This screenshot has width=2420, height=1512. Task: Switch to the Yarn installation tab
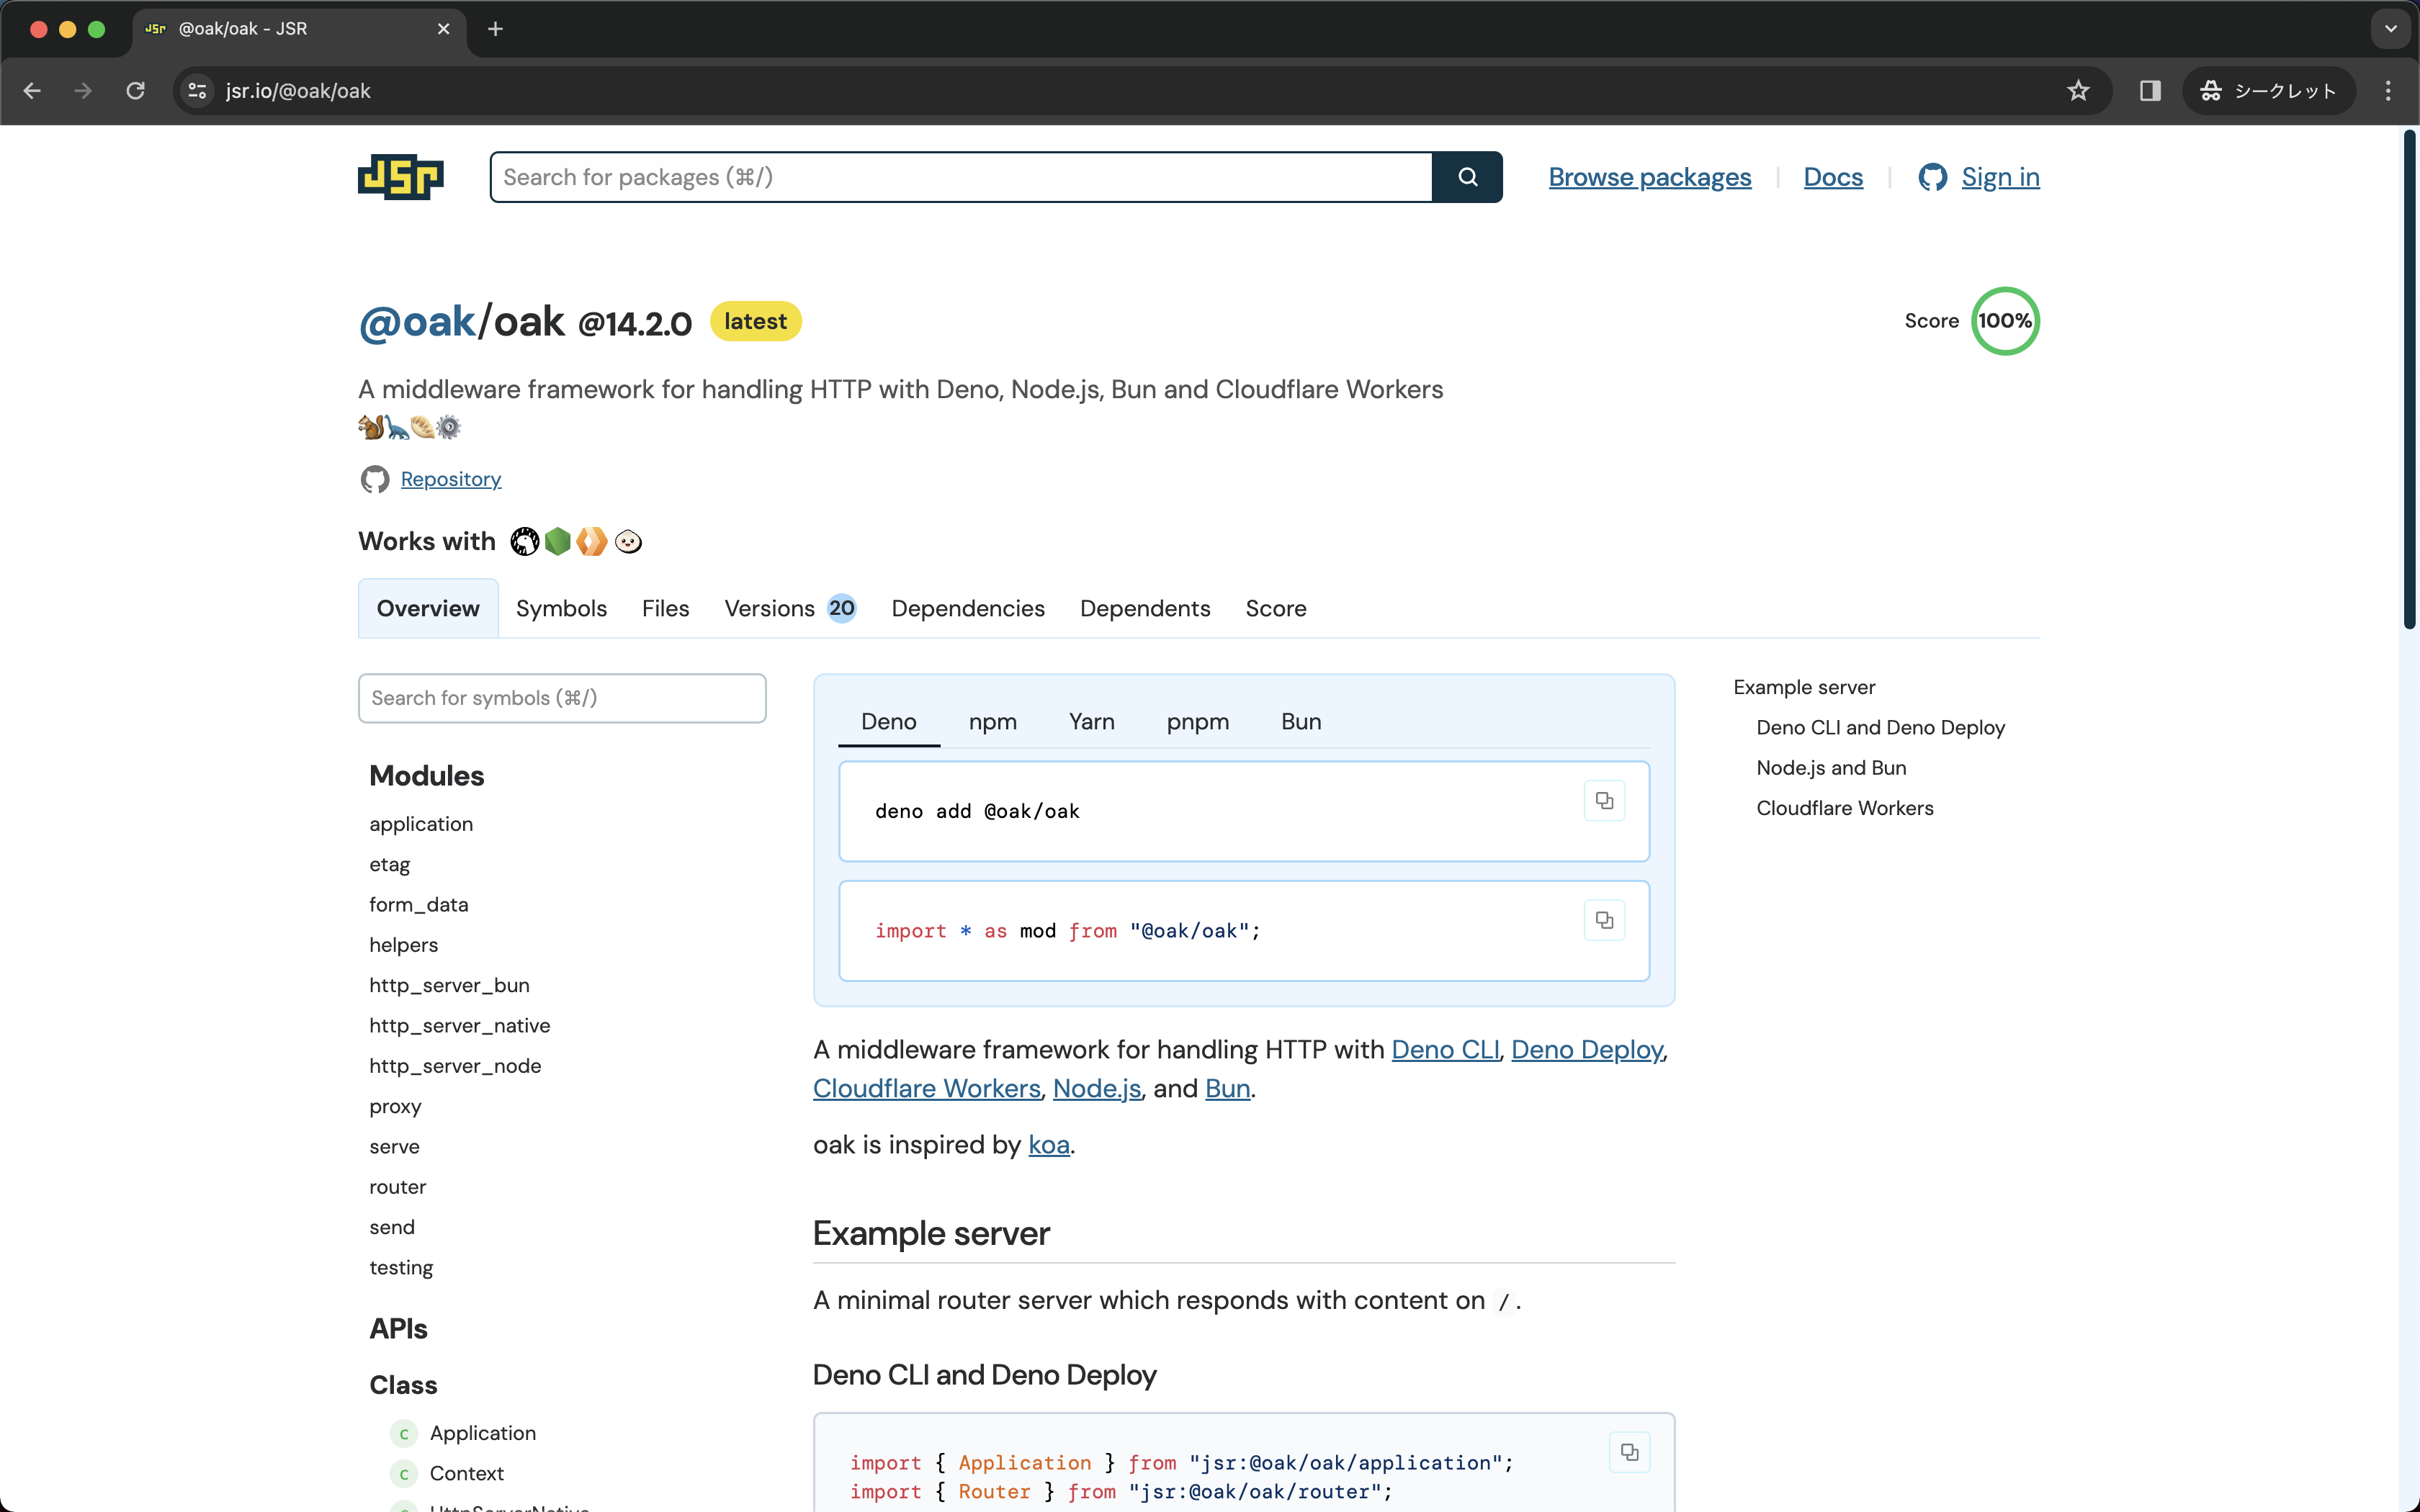[x=1091, y=721]
